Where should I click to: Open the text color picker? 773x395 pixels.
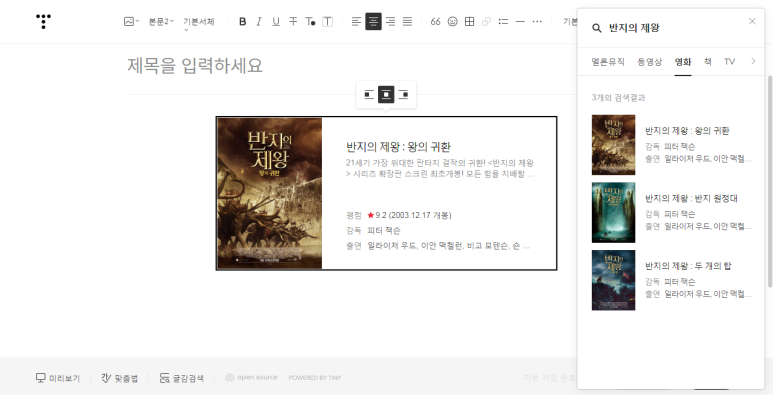coord(310,22)
